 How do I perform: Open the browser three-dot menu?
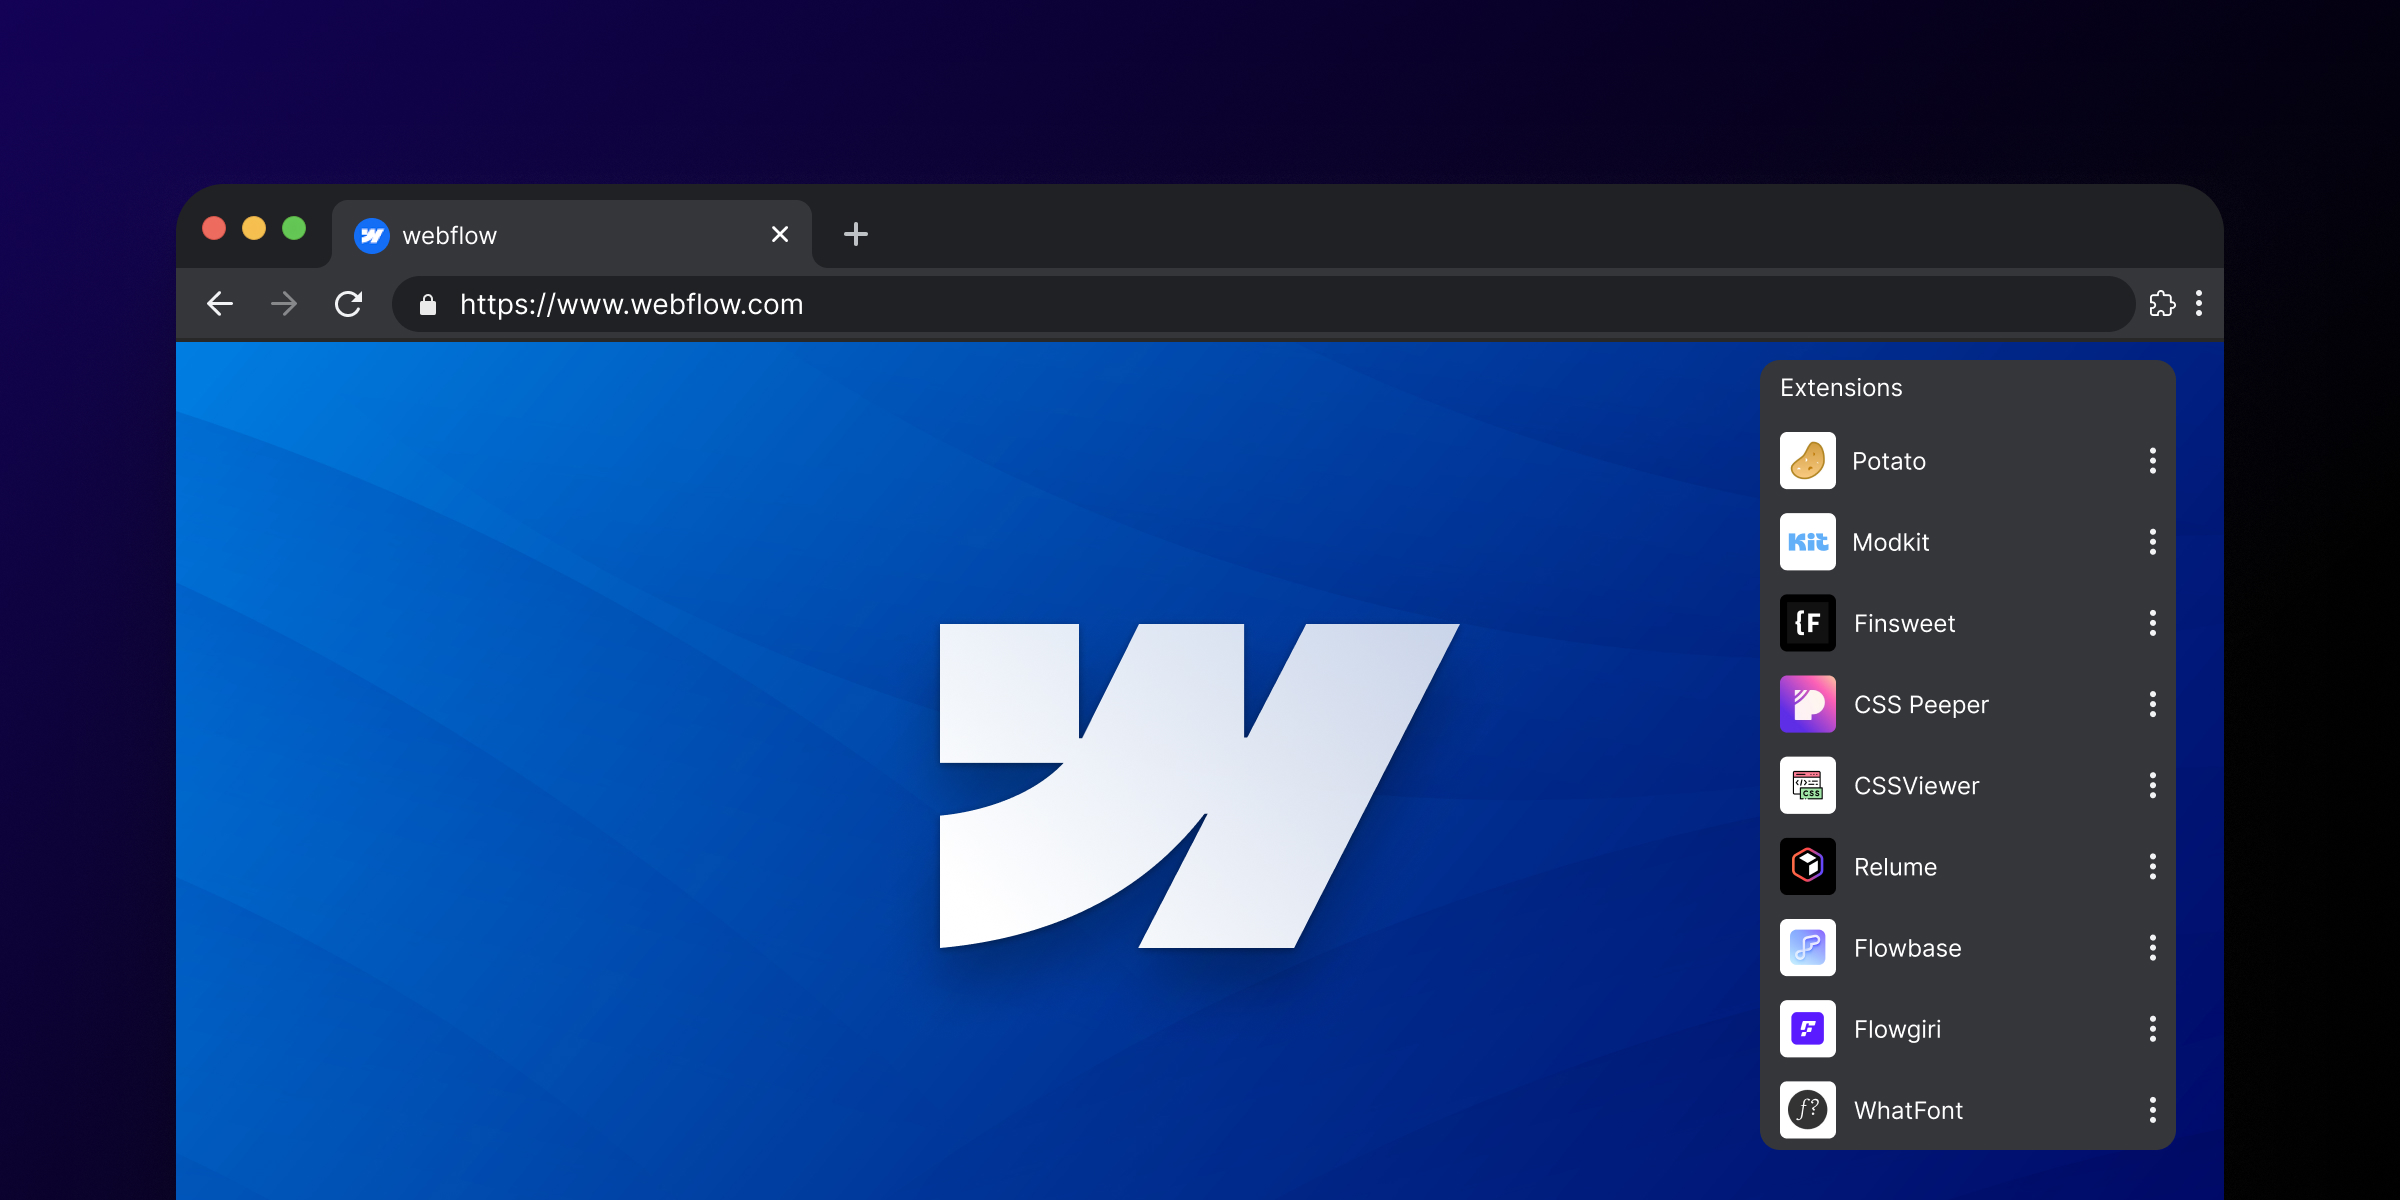point(2199,304)
